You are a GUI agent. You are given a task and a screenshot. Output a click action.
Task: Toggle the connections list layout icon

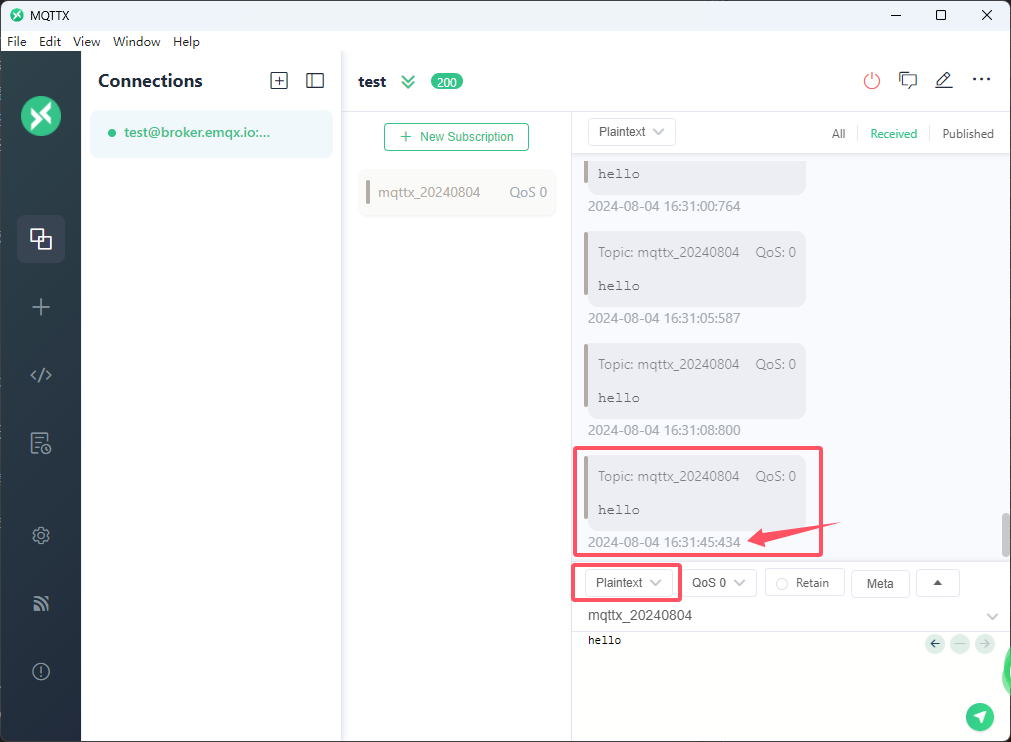tap(315, 81)
